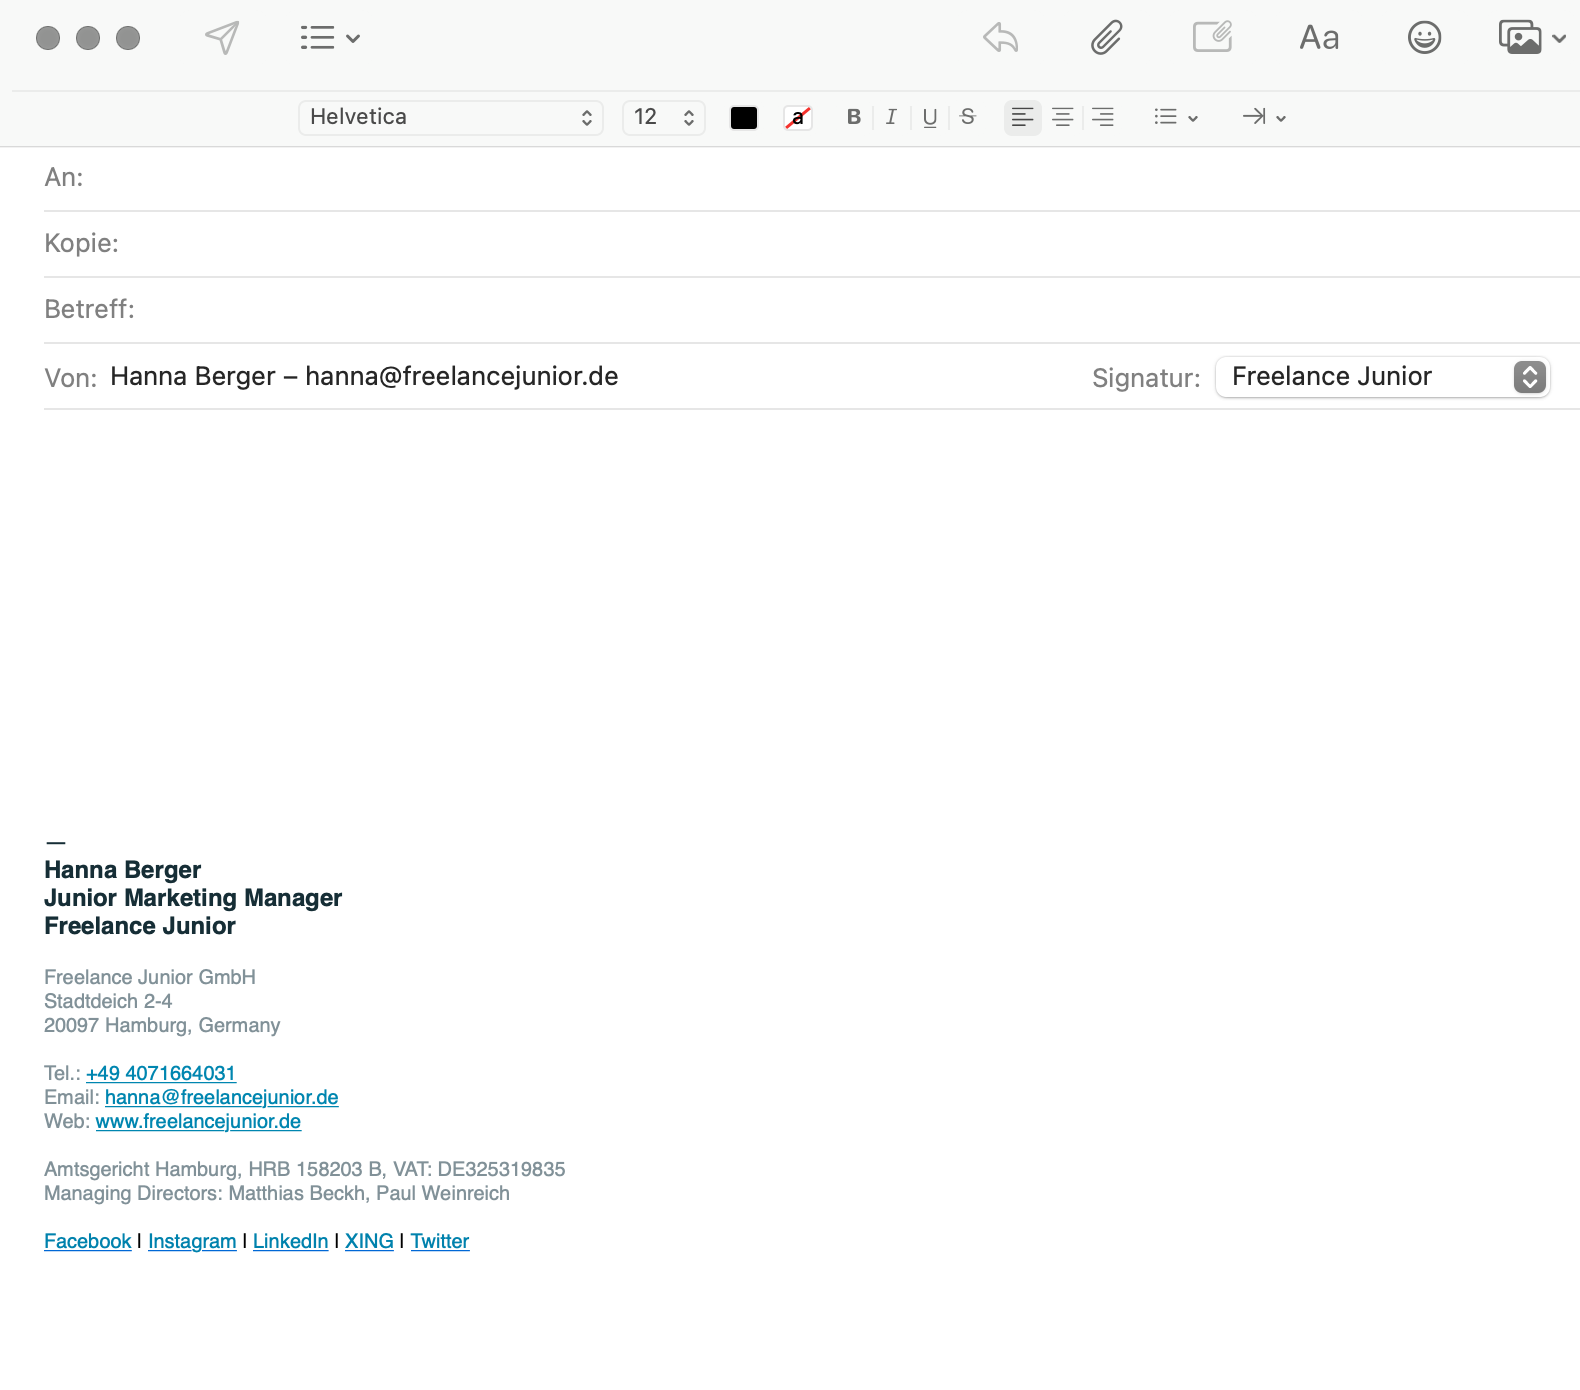Open the hanna@freelancejunior.de email link
This screenshot has width=1580, height=1390.
(x=222, y=1097)
